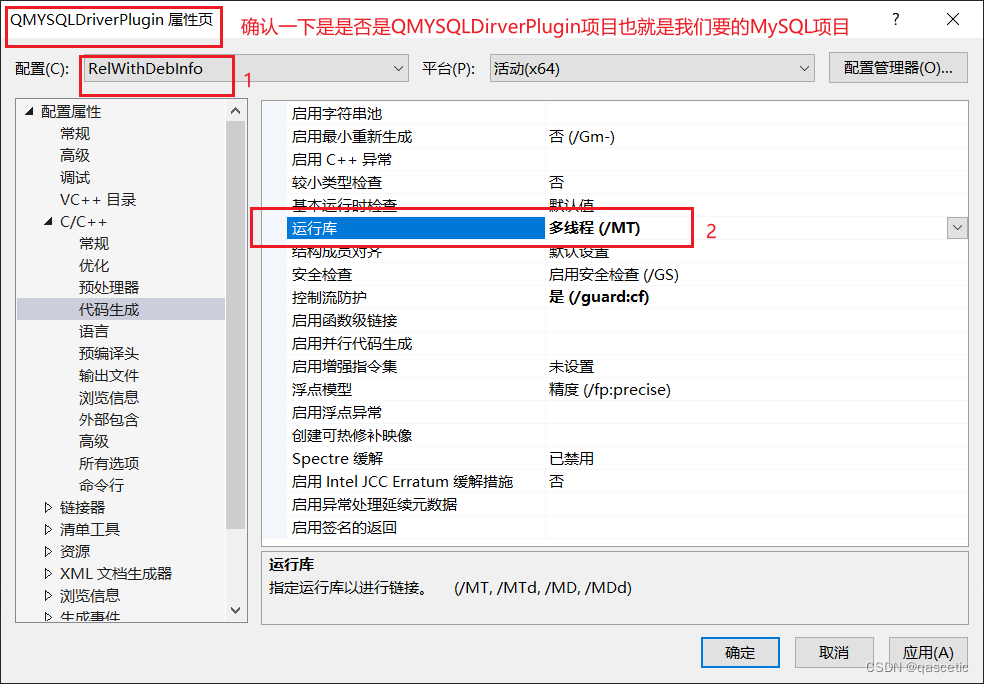984x684 pixels.
Task: Select the 启用并行代码生成 property
Action: (x=351, y=343)
